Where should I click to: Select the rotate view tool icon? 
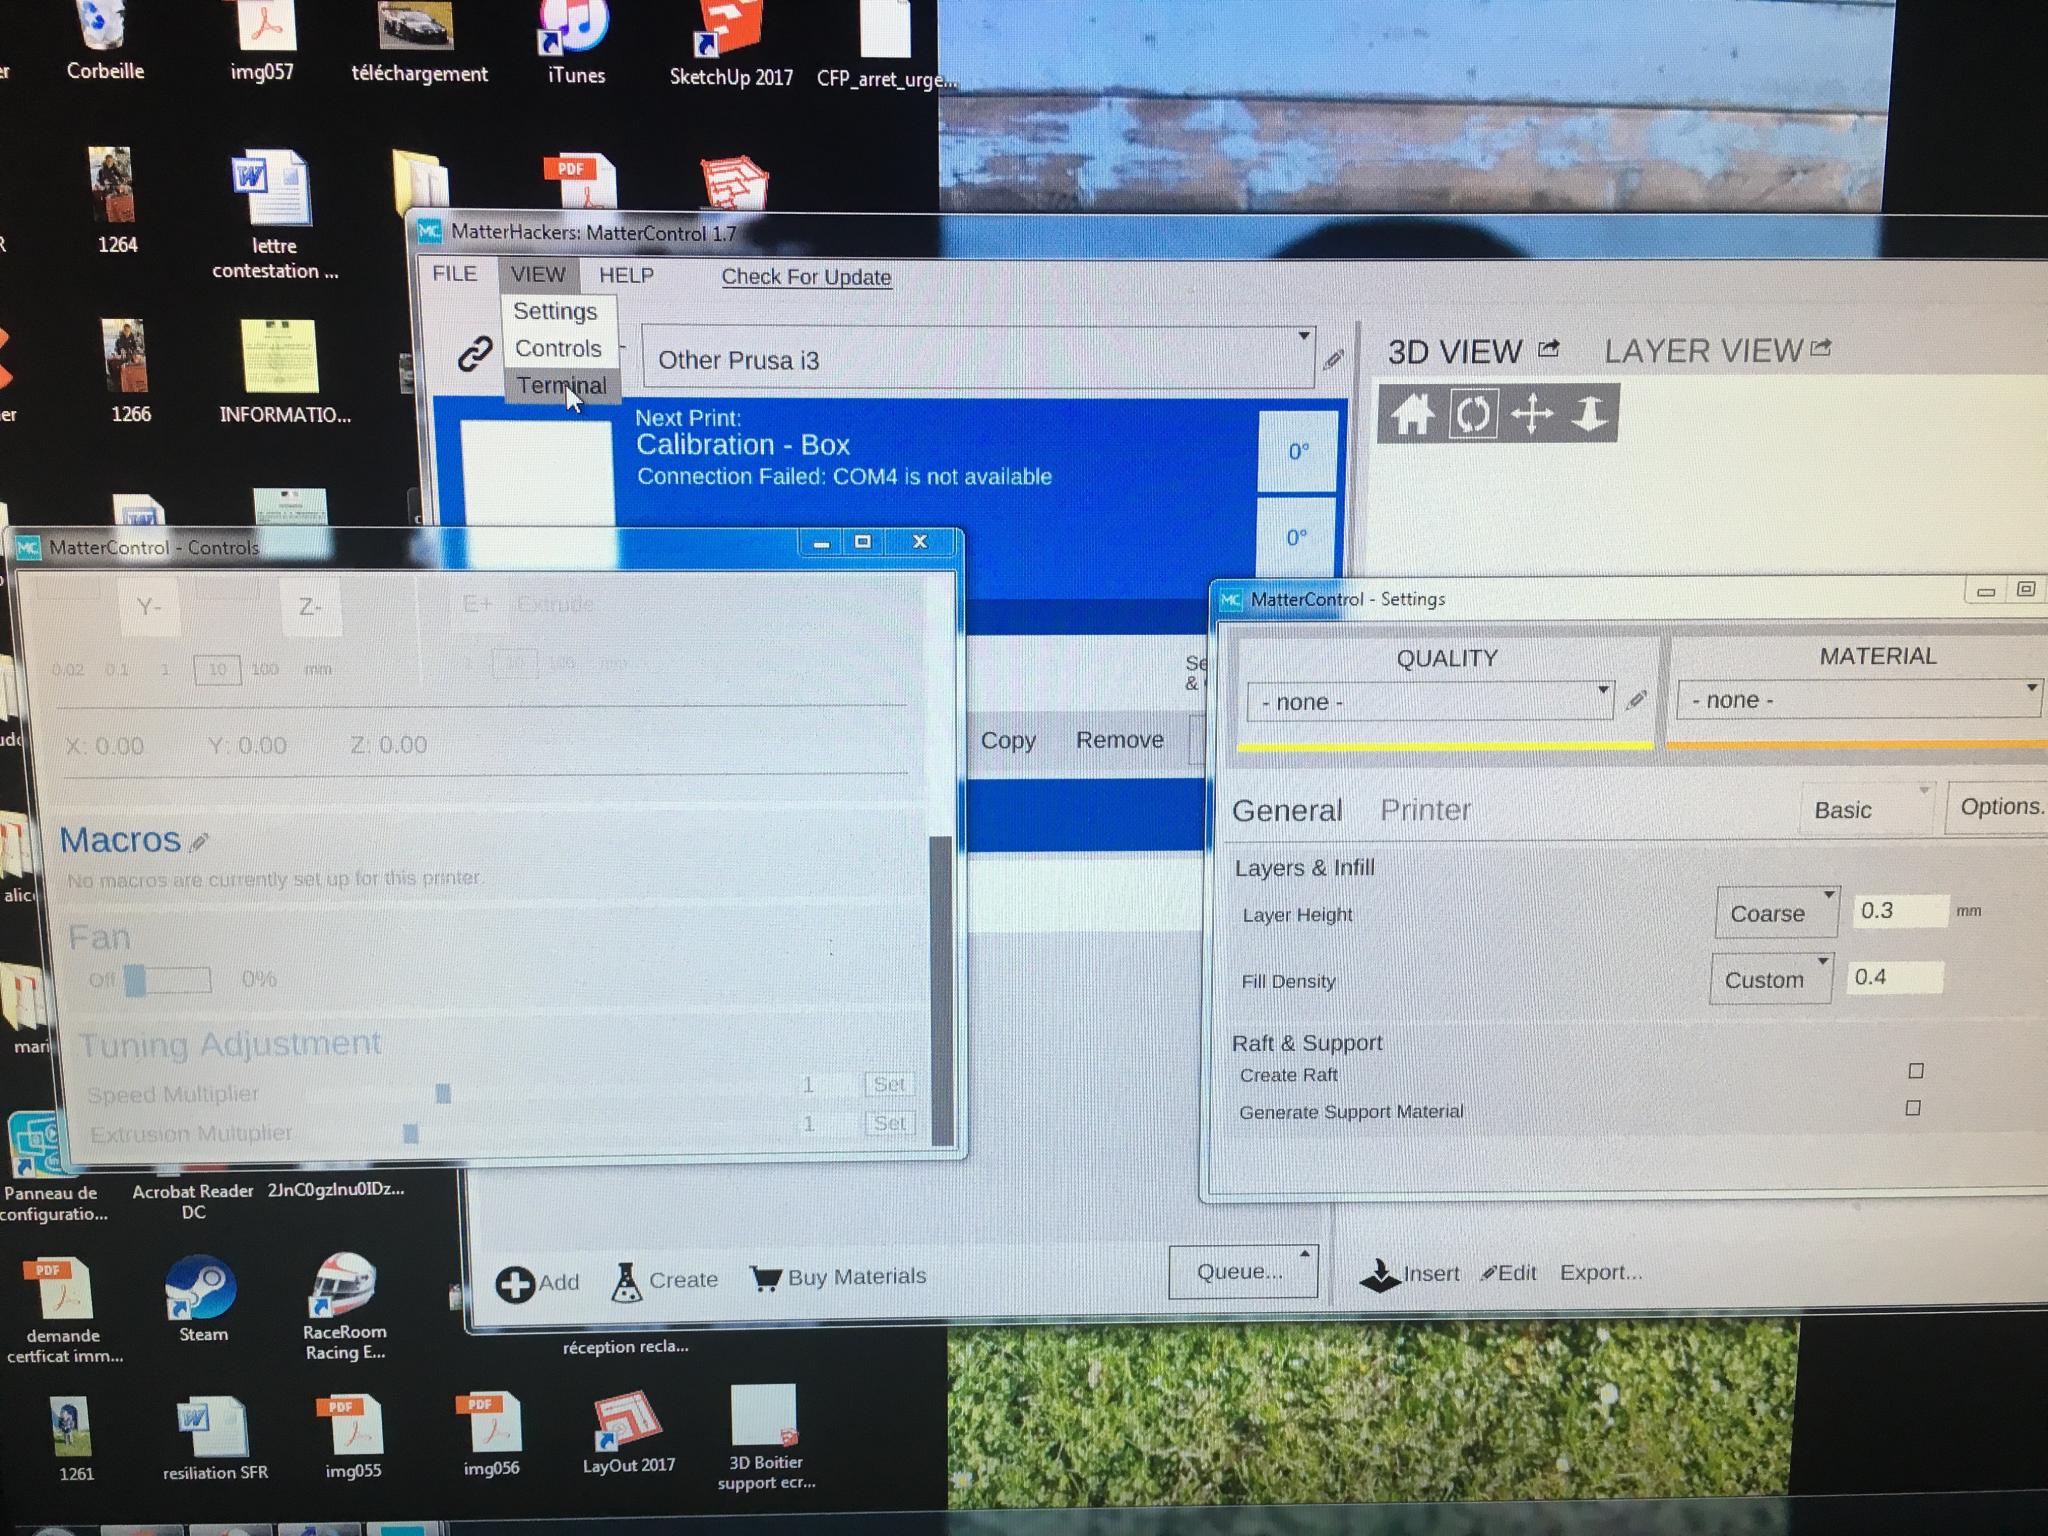pyautogui.click(x=1472, y=413)
